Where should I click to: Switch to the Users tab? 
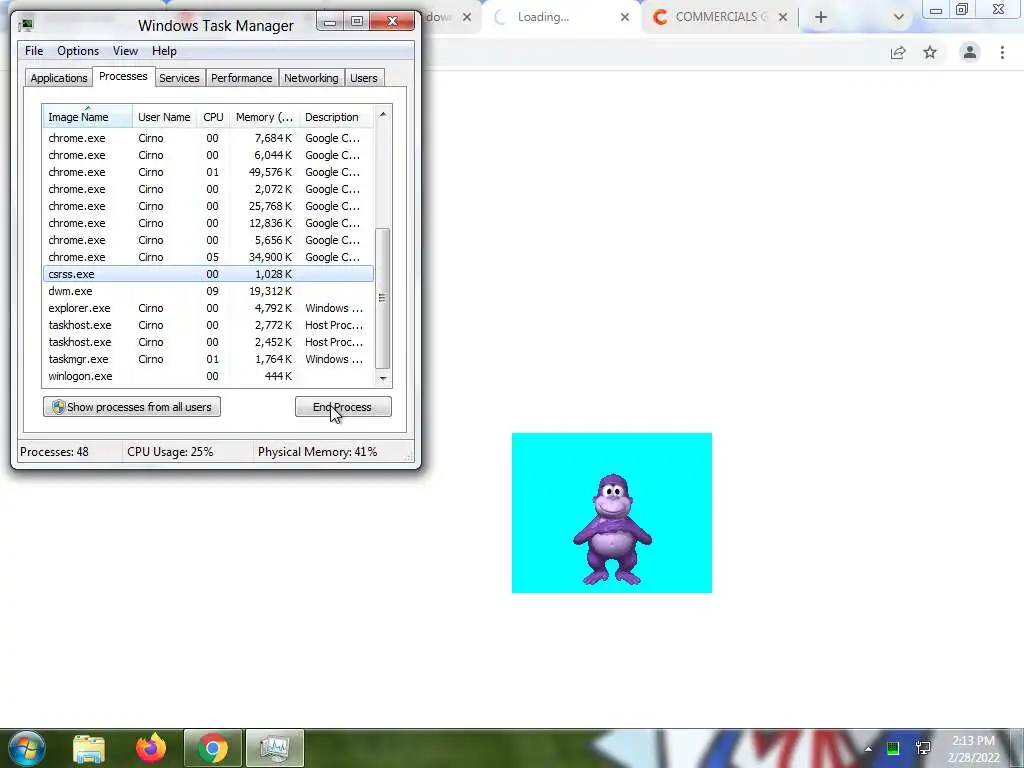(x=364, y=78)
